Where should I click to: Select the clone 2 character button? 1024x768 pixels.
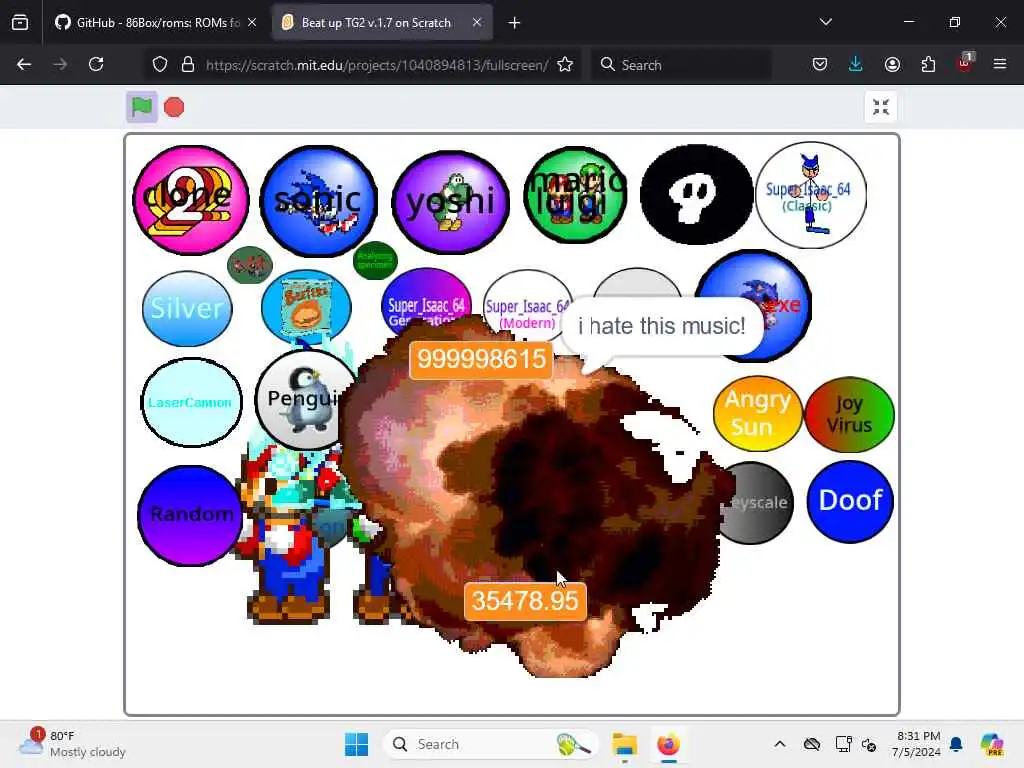click(190, 199)
